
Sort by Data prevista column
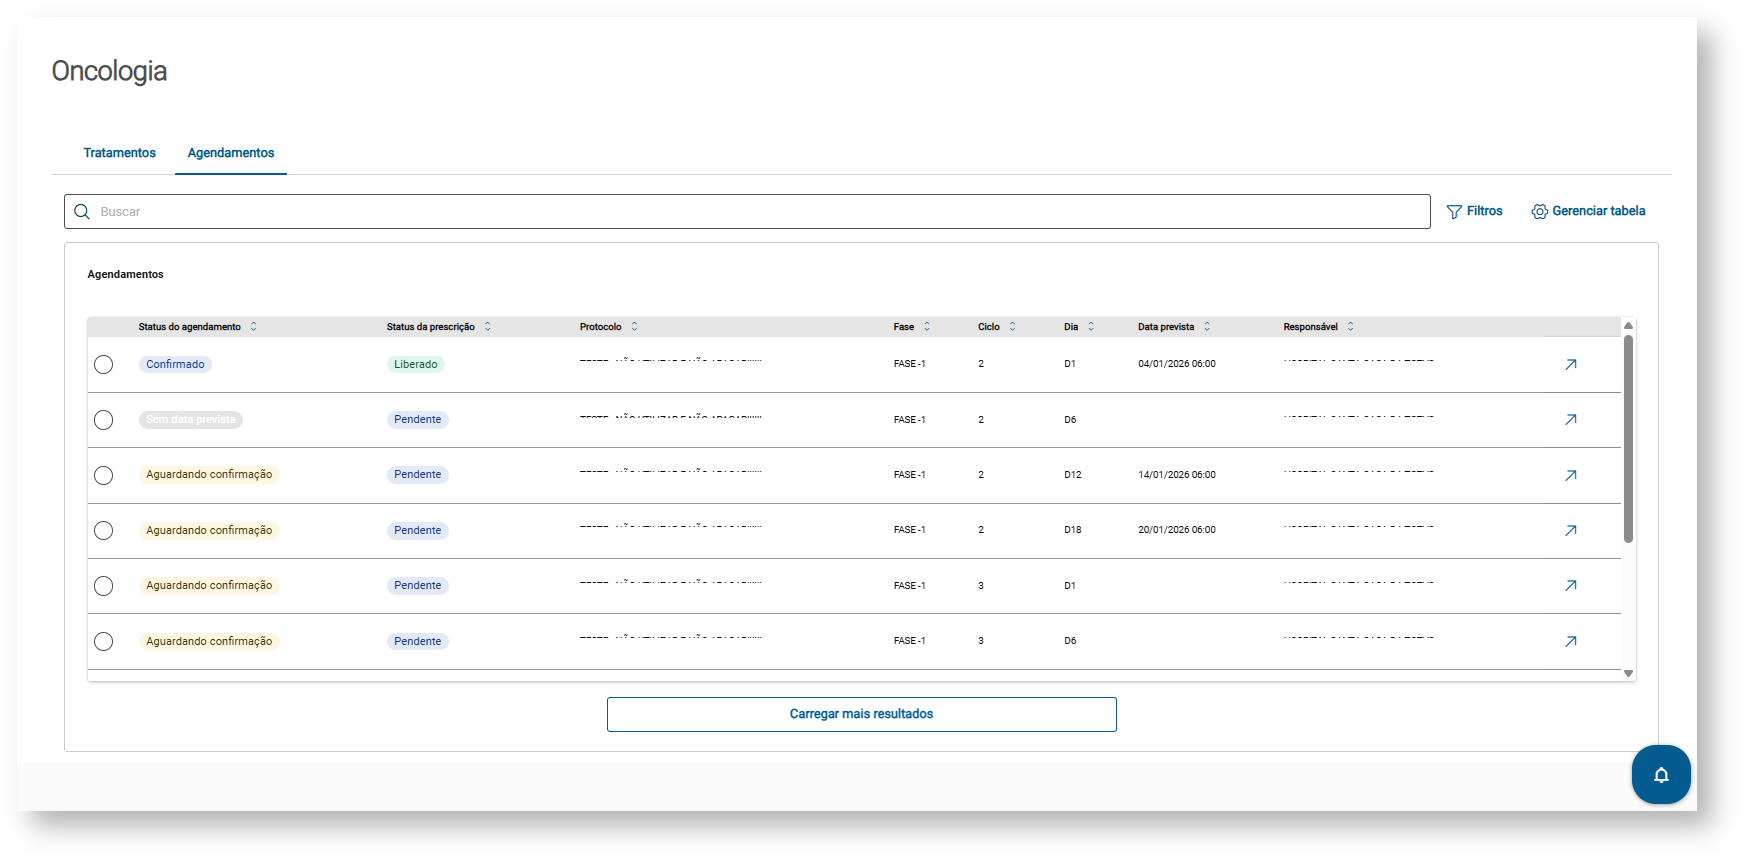tap(1207, 327)
